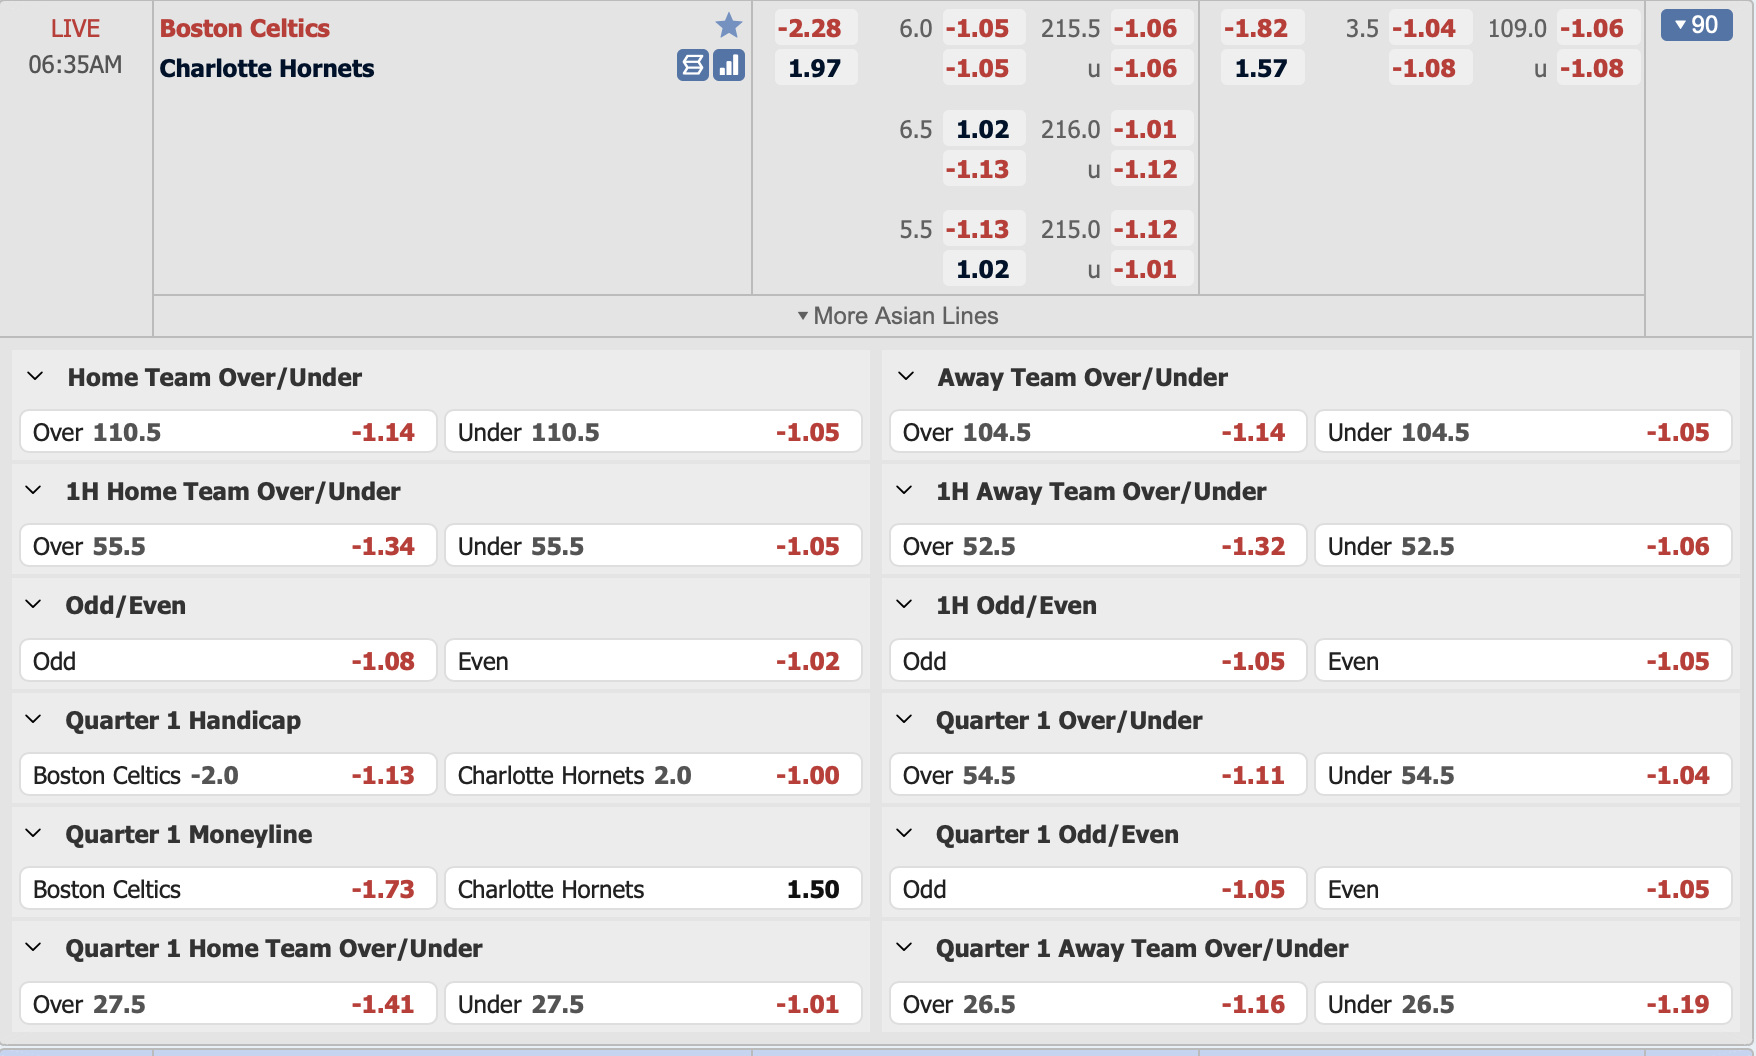Click Charlotte Hornets full-time moneyline 1.97
The height and width of the screenshot is (1056, 1756).
click(815, 68)
